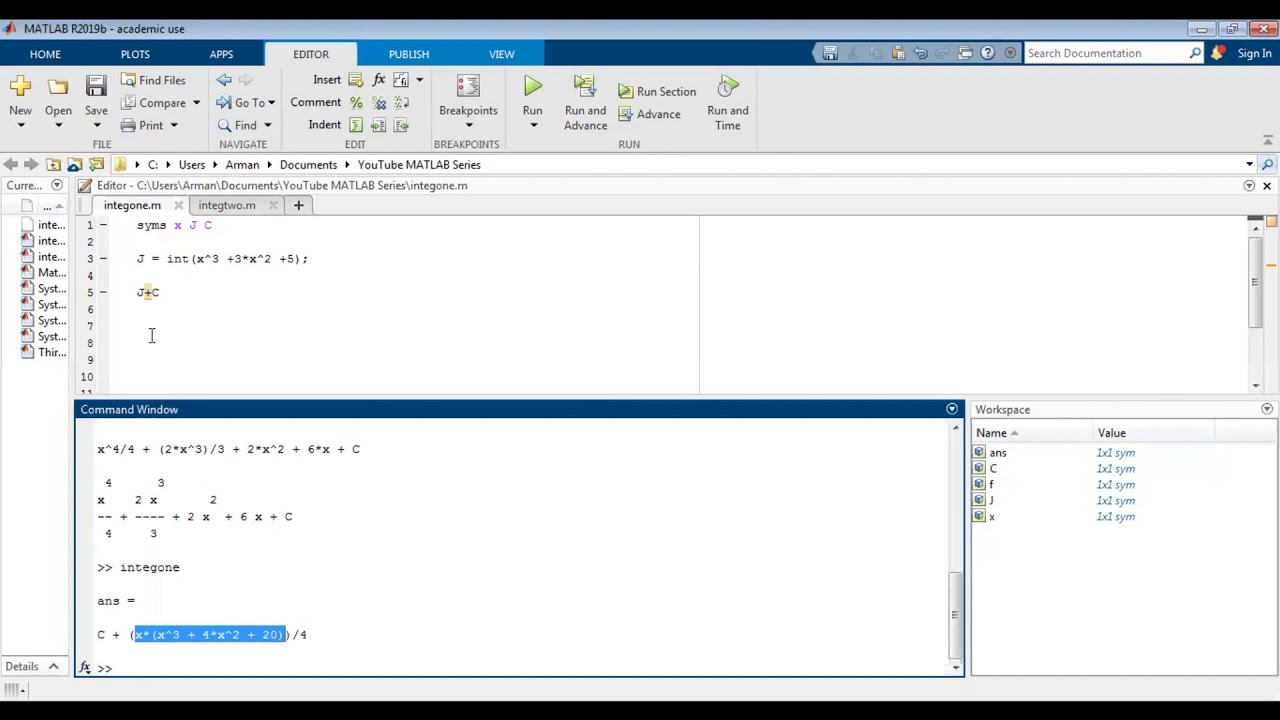The image size is (1280, 720).
Task: Click the search folder magnifier at address bar end
Action: [x=1267, y=164]
